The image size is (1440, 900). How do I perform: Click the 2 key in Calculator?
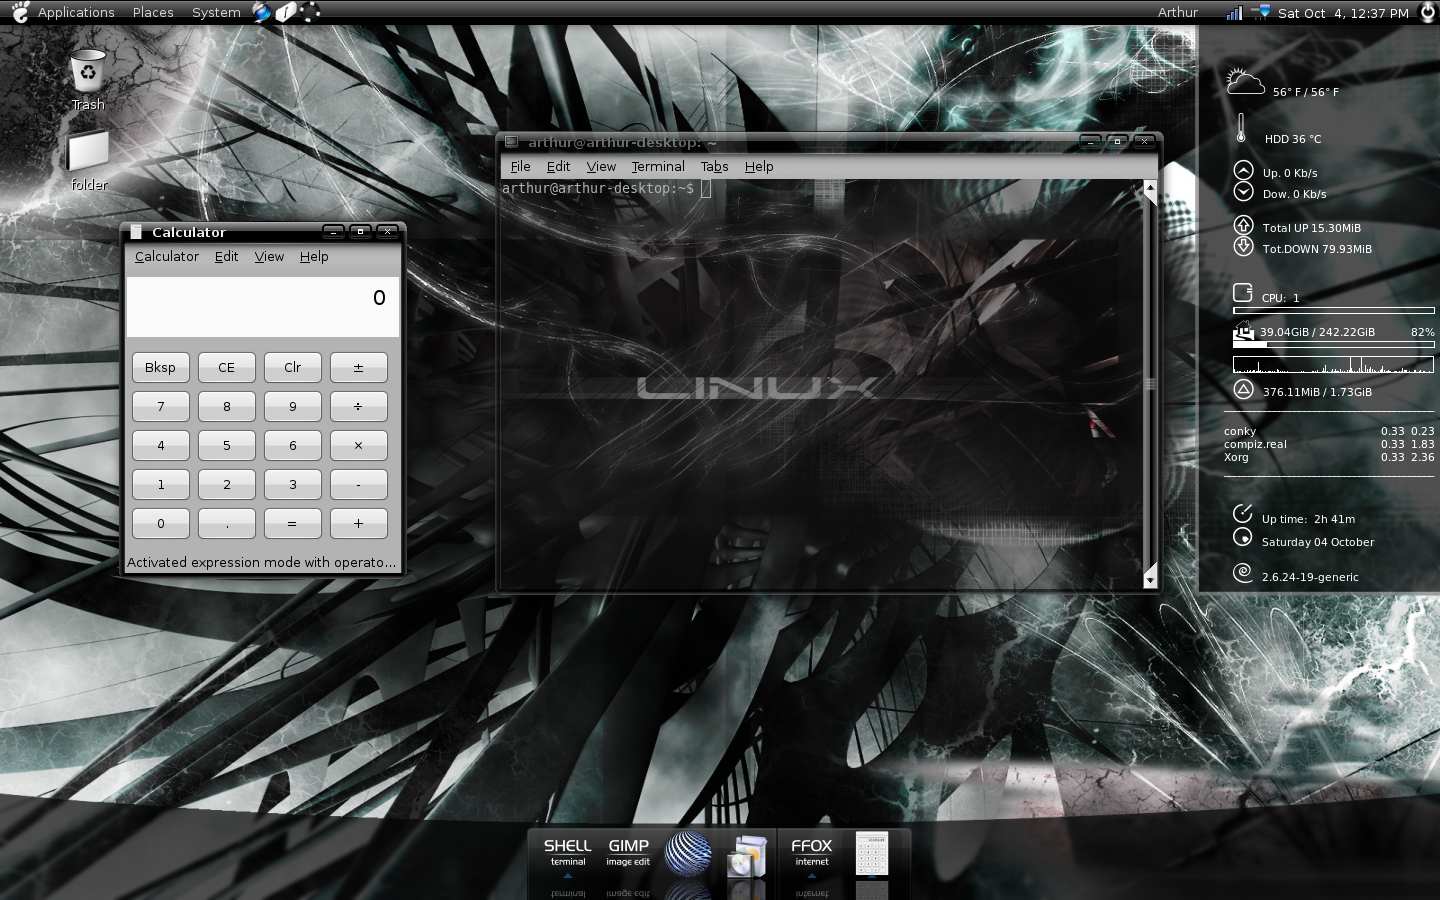[x=226, y=484]
